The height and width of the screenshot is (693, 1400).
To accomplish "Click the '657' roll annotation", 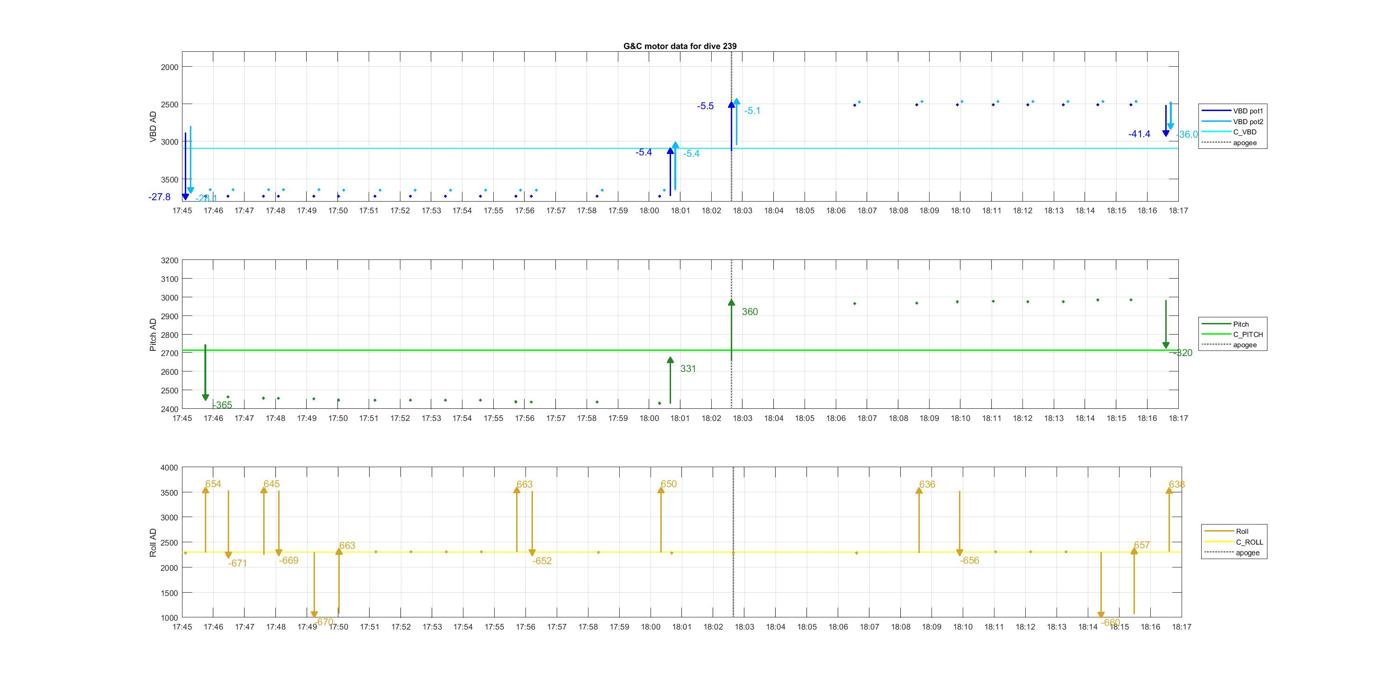I will [1141, 546].
